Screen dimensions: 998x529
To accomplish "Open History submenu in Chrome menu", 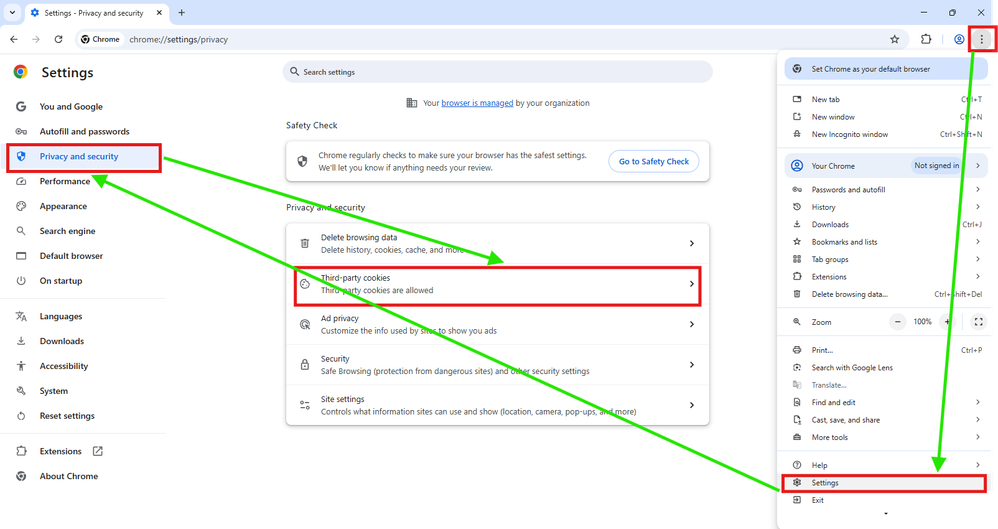I will point(886,207).
